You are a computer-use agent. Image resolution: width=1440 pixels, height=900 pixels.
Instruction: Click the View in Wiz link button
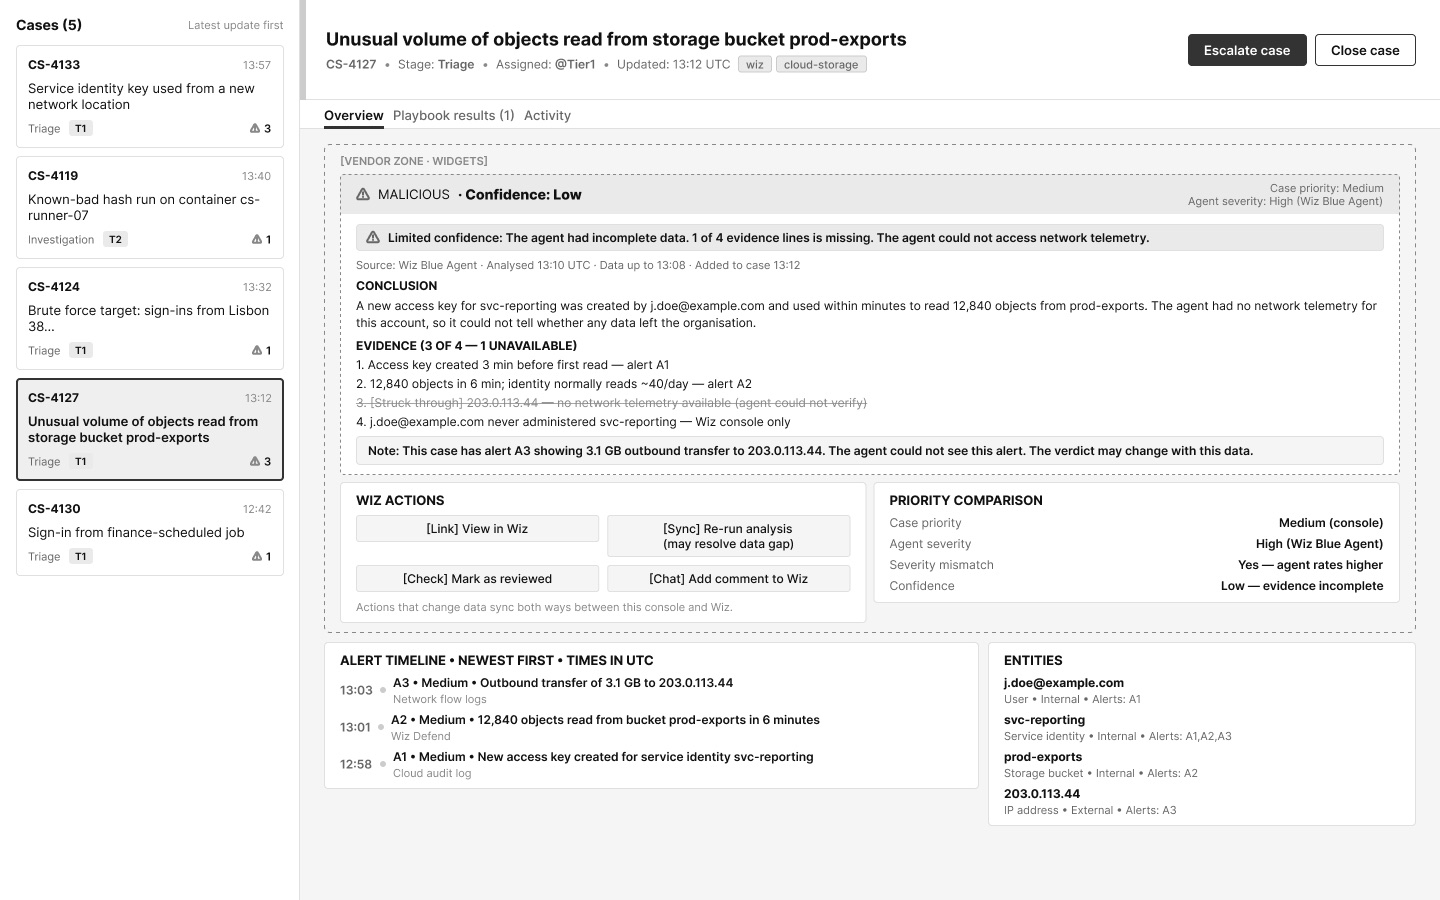(x=477, y=528)
